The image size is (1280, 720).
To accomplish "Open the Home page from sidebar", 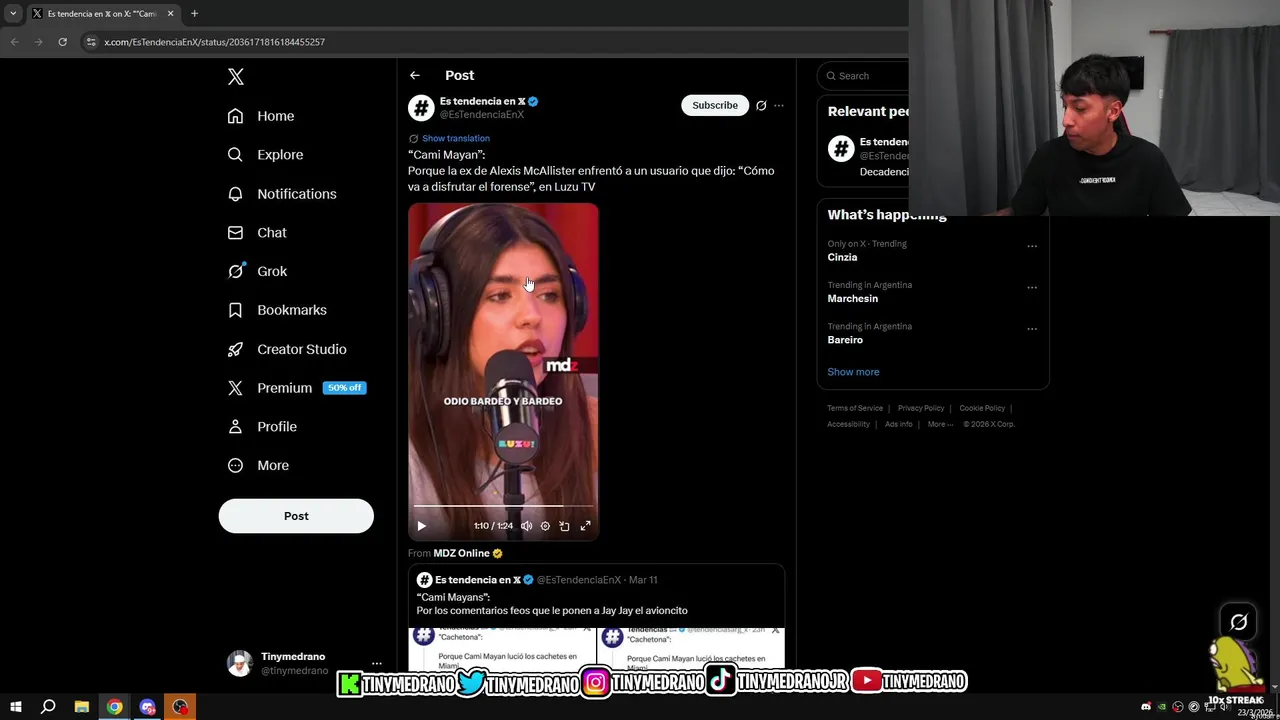I will coord(261,116).
